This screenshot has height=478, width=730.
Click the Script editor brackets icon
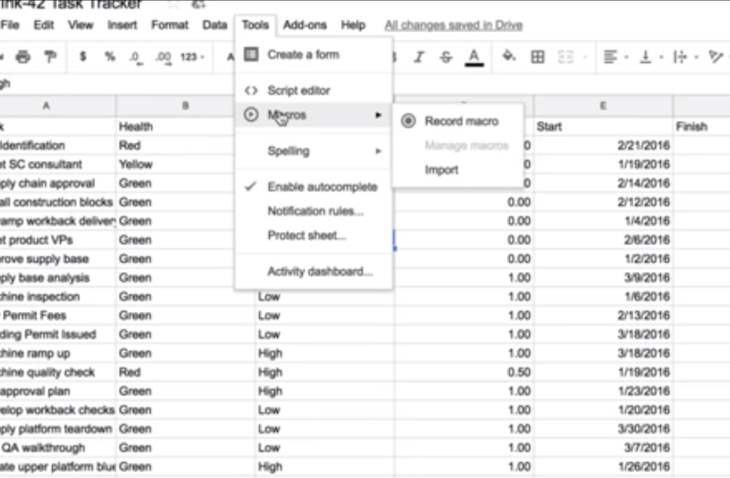(x=251, y=90)
